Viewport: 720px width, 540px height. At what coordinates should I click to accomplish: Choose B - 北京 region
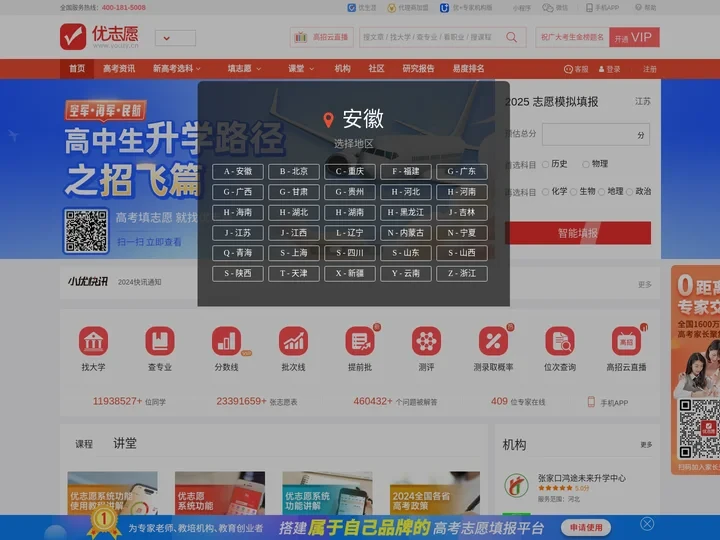pos(294,172)
